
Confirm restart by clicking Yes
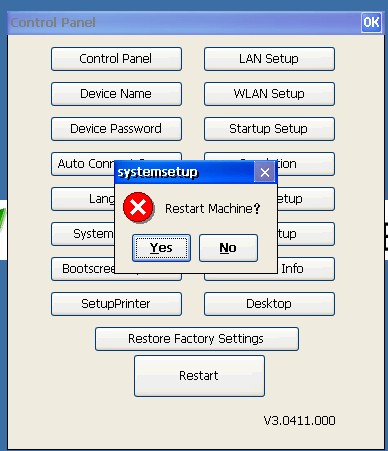(x=161, y=248)
